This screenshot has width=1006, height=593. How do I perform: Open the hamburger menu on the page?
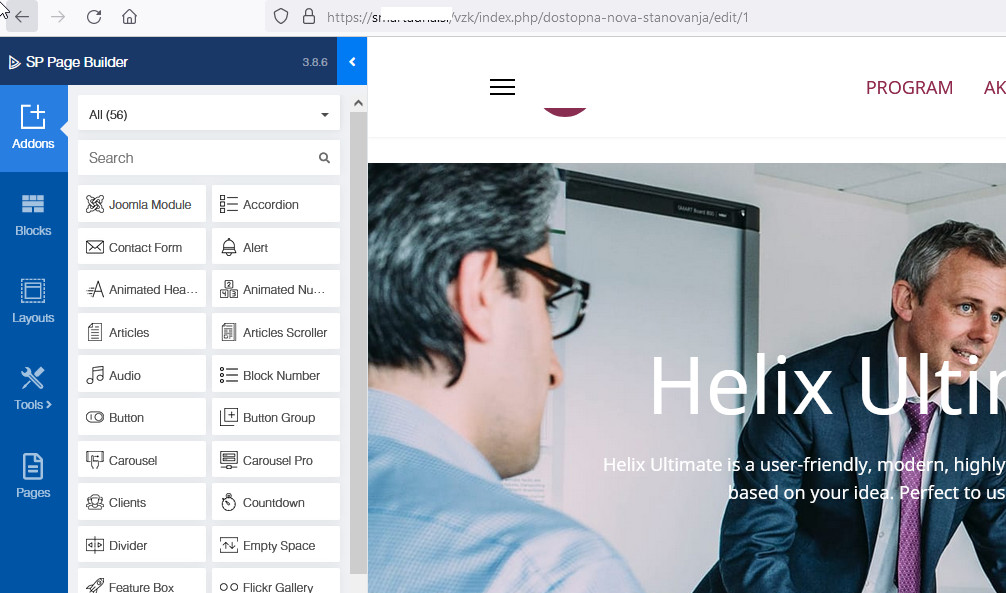(x=502, y=88)
